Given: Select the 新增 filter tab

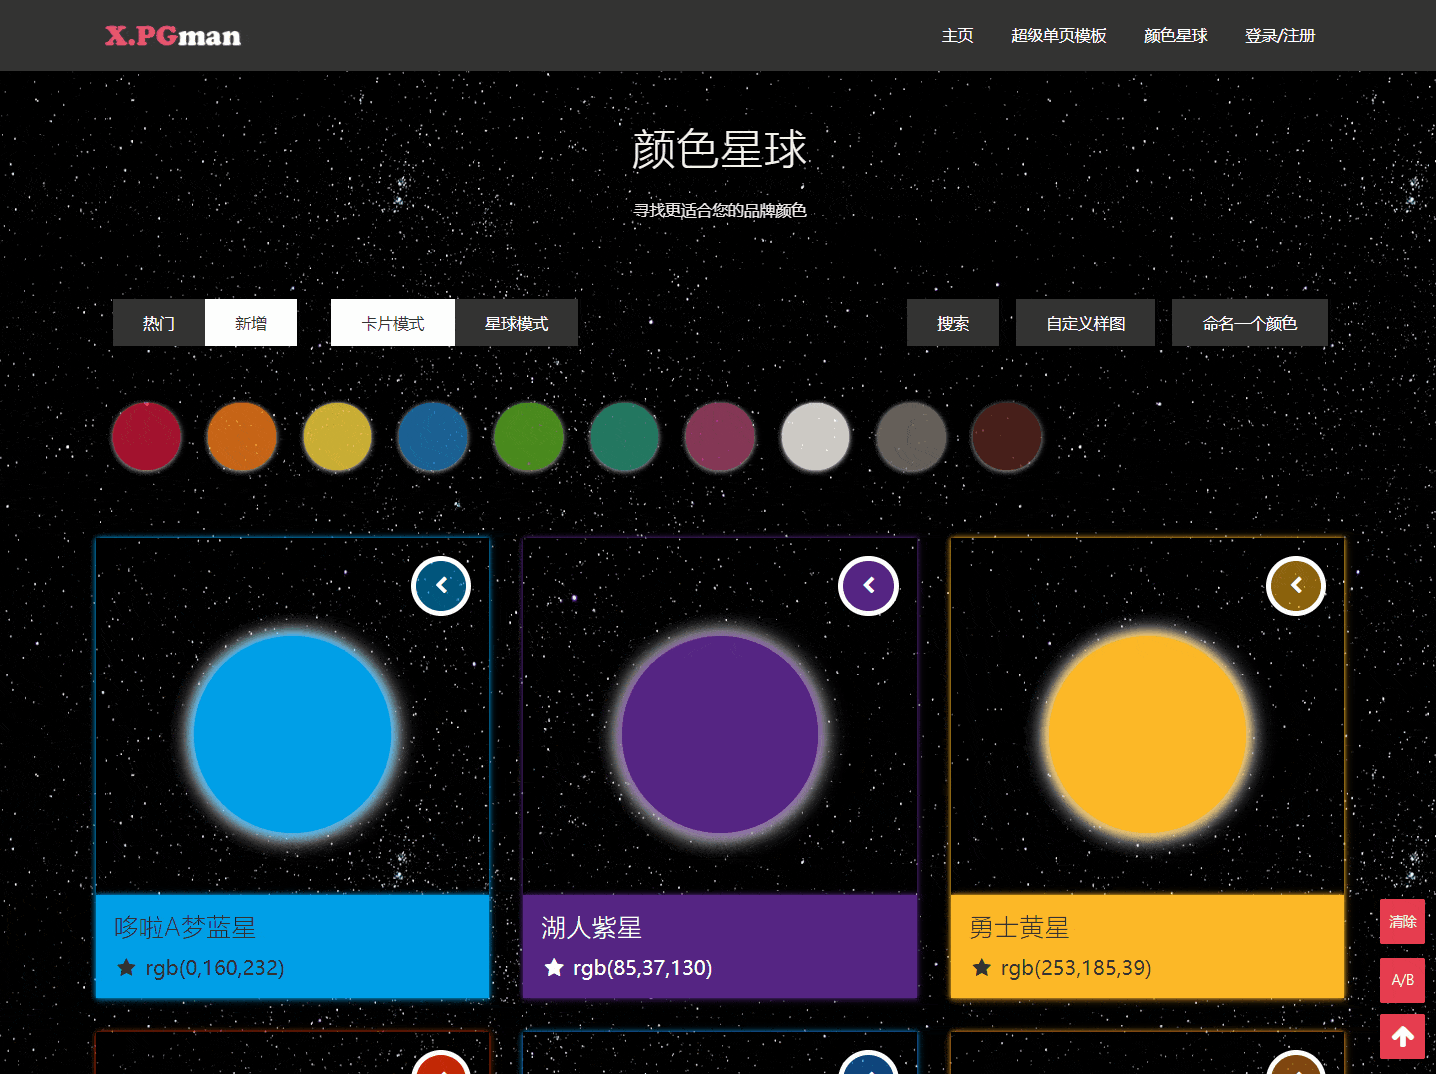Looking at the screenshot, I should (x=251, y=322).
